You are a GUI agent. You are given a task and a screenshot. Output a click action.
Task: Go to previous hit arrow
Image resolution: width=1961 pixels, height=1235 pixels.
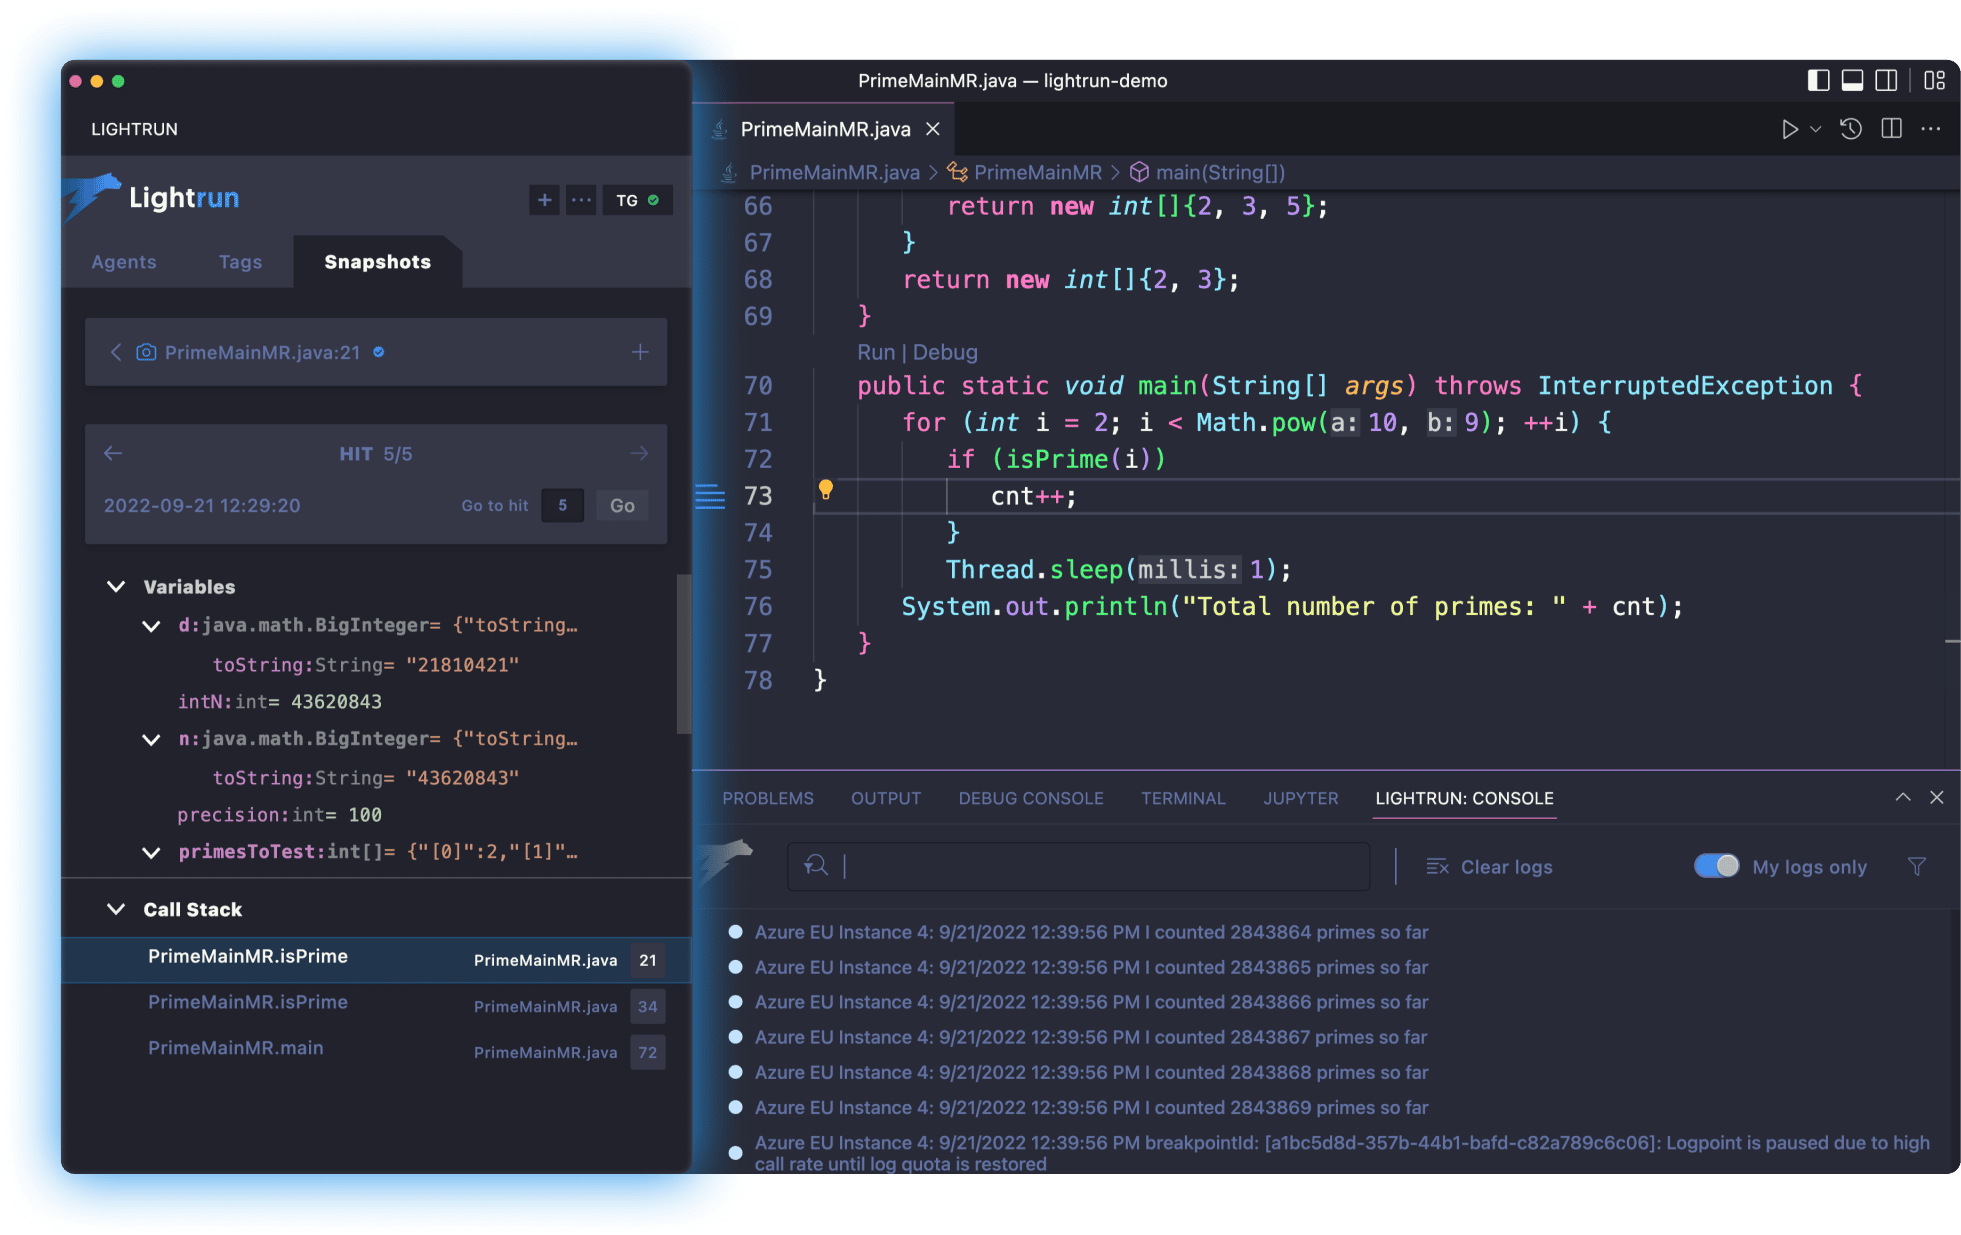[113, 454]
